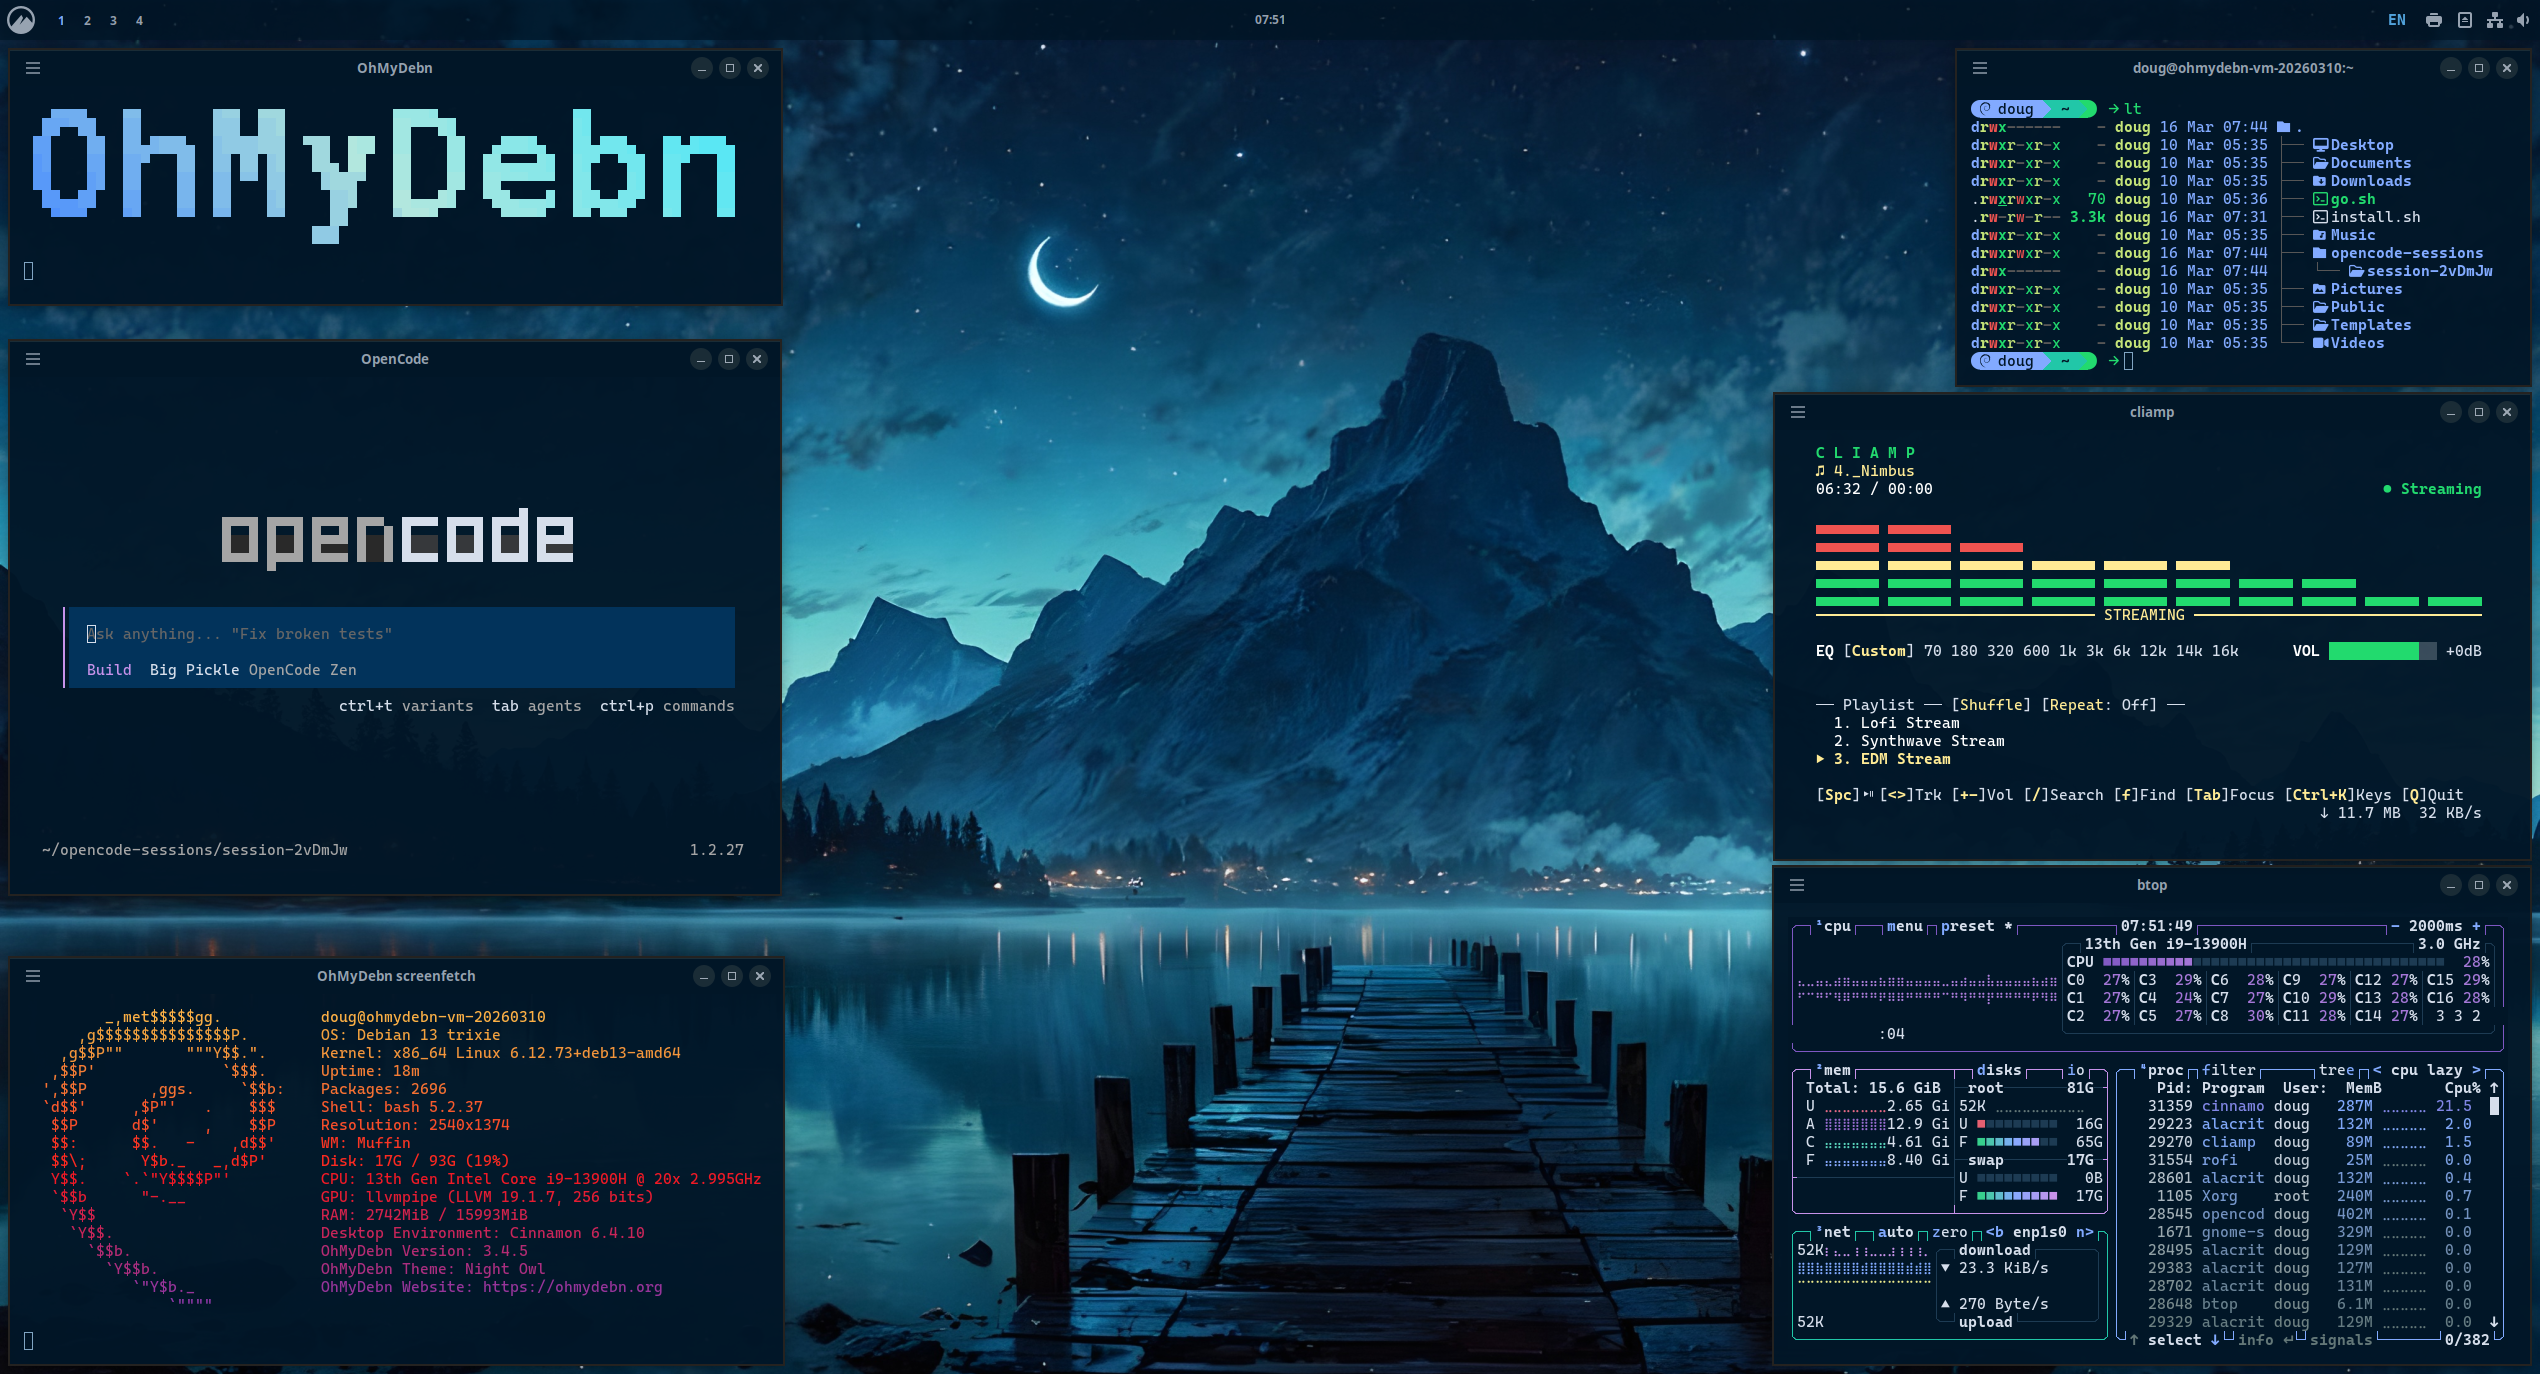The image size is (2540, 1374).
Task: Click the sound volume tray icon
Action: point(2522,20)
